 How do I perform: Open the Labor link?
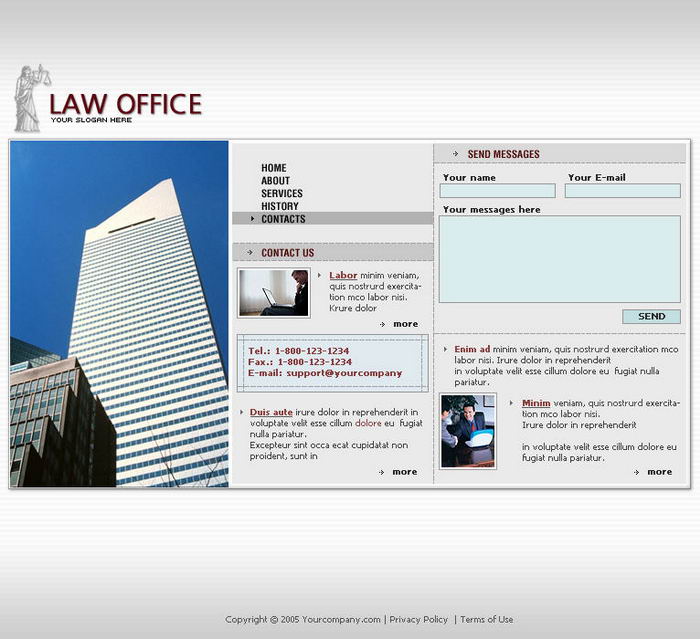coord(343,276)
